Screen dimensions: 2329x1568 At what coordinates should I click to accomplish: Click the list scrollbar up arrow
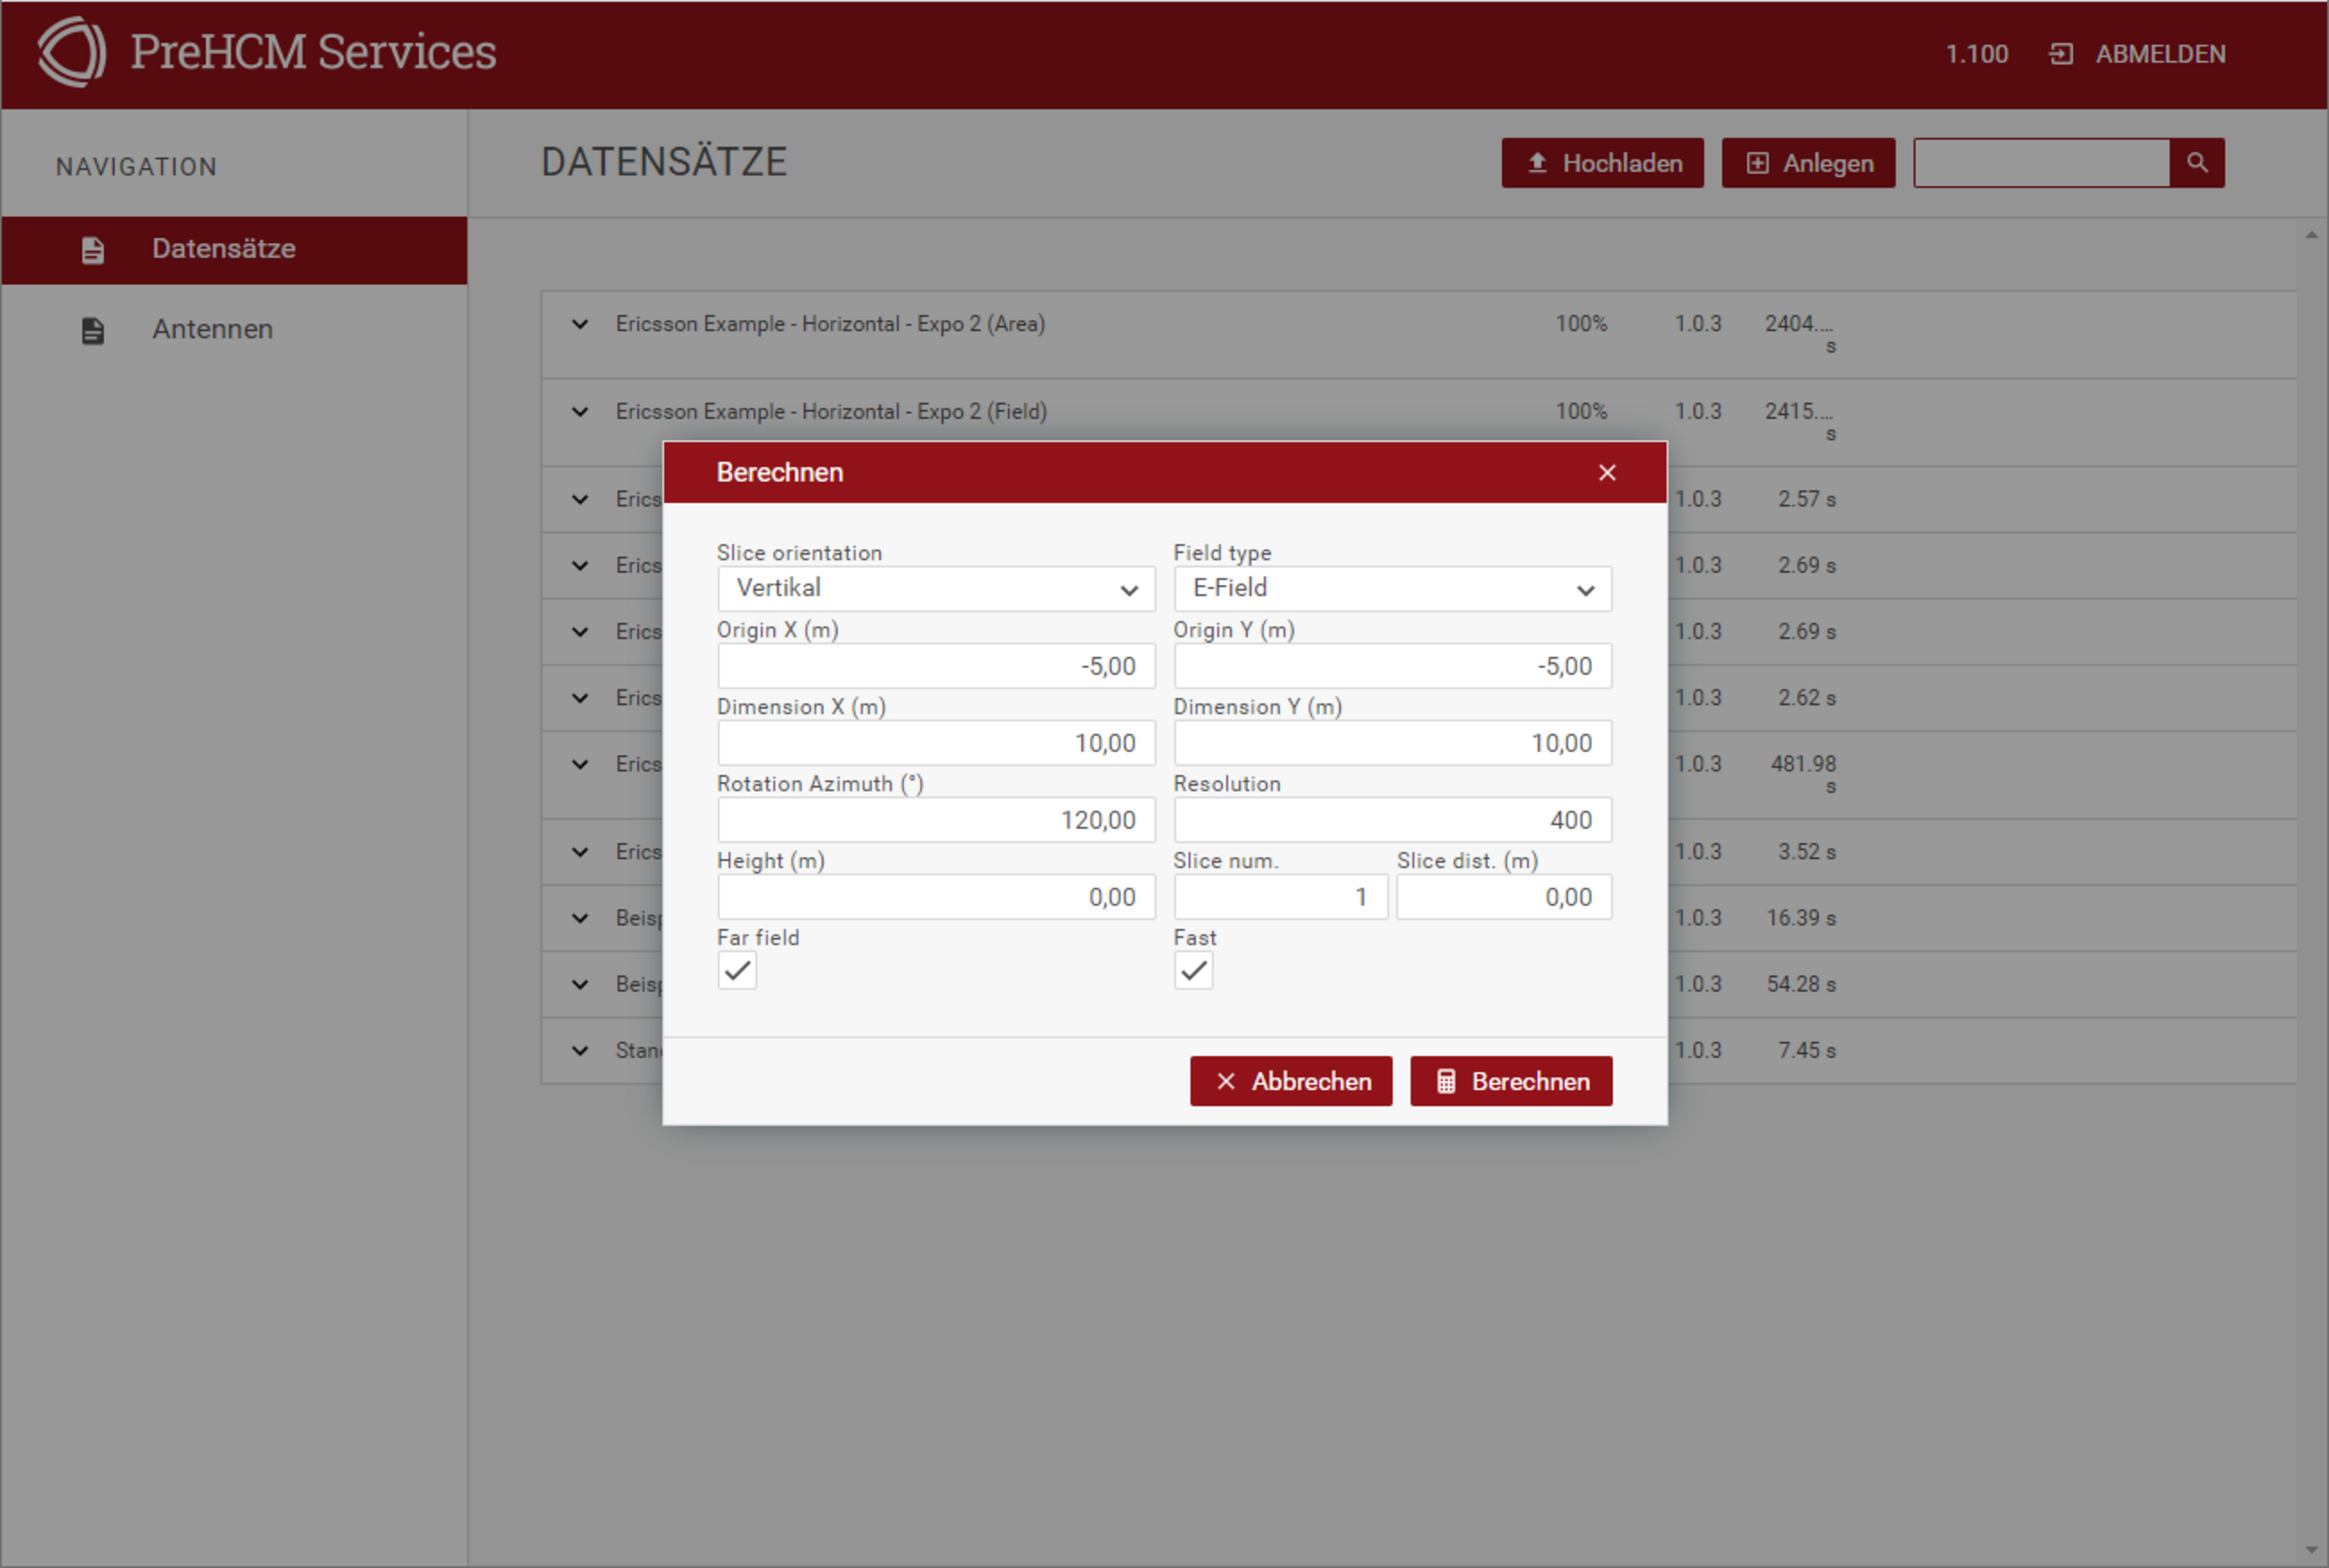coord(2311,236)
